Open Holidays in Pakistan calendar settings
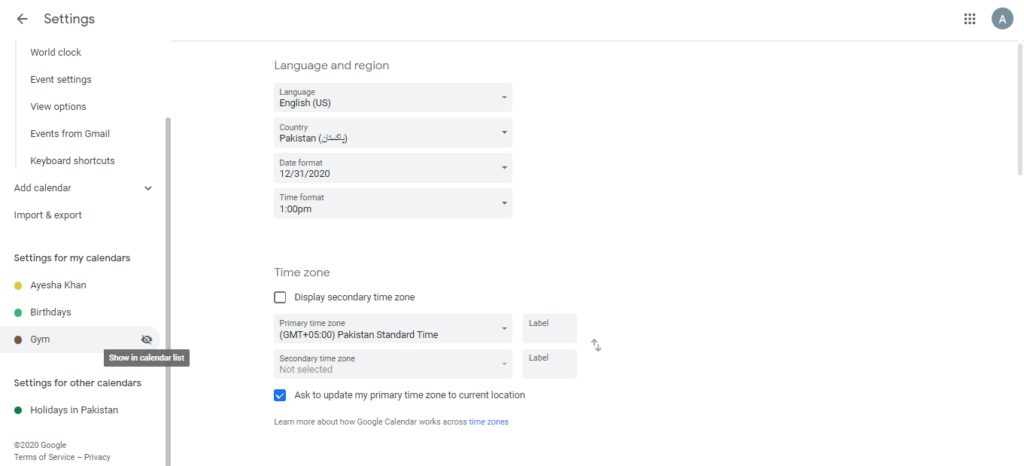Image resolution: width=1024 pixels, height=466 pixels. [x=74, y=410]
